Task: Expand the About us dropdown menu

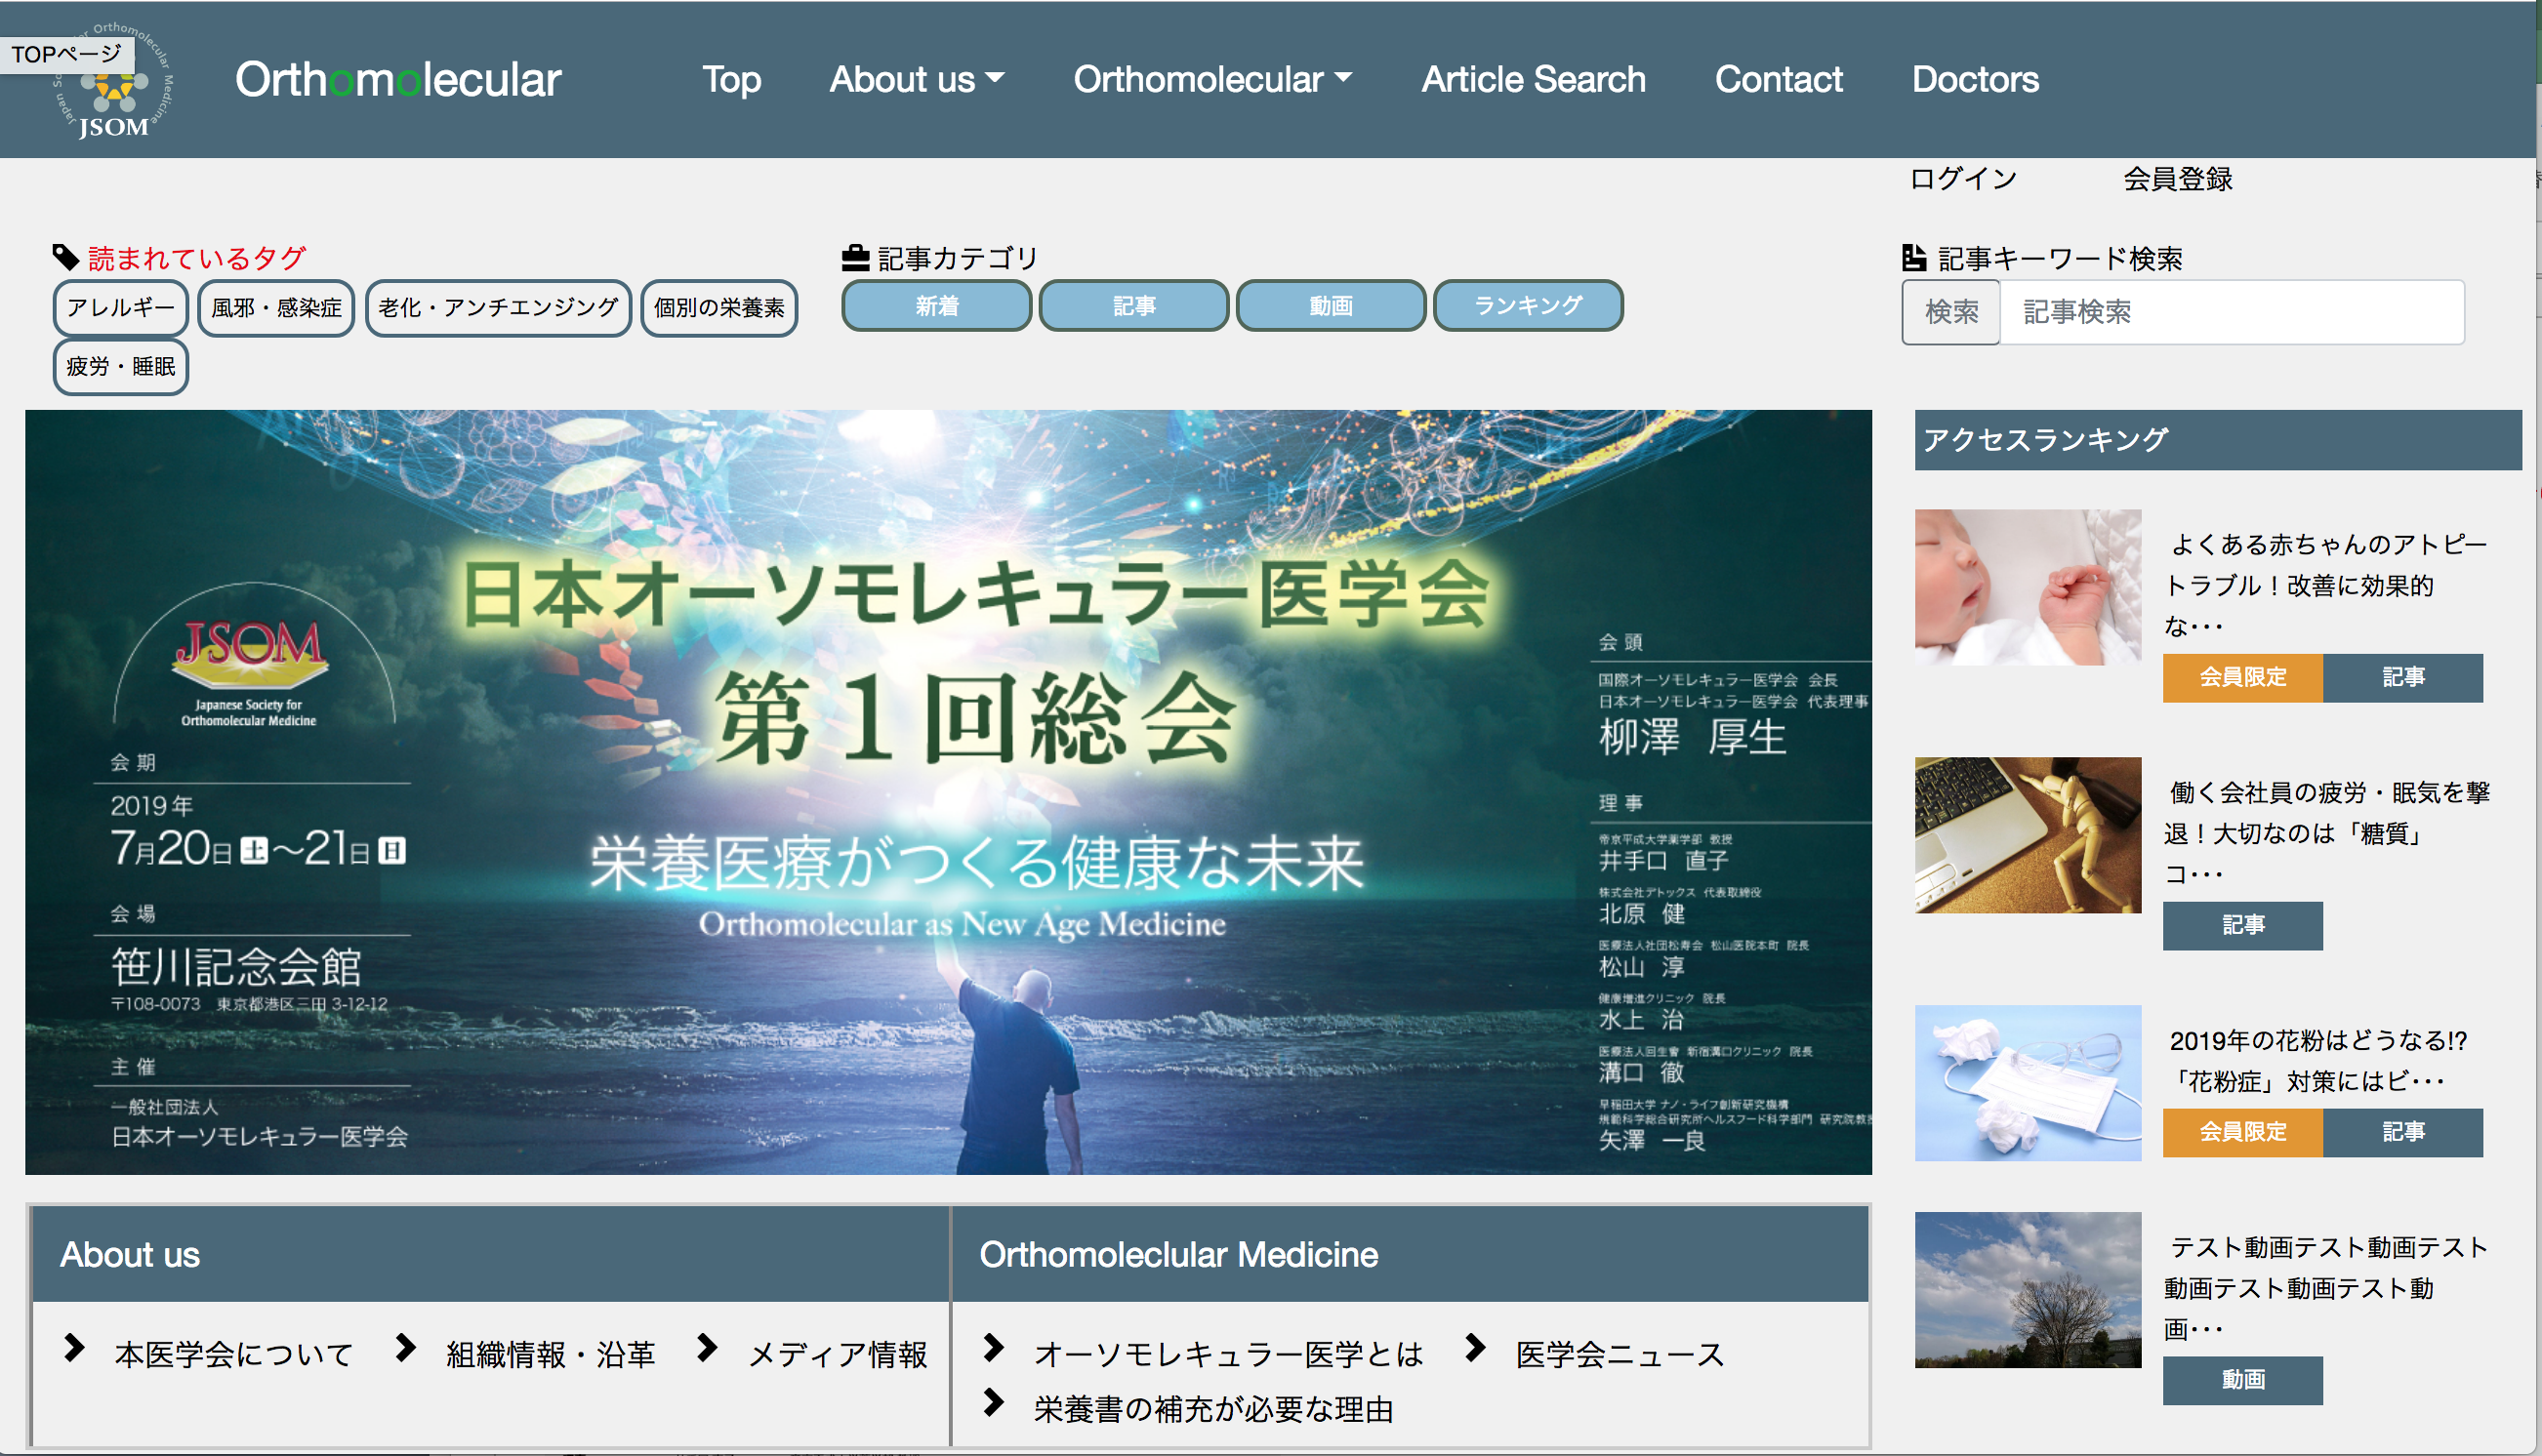Action: point(916,79)
